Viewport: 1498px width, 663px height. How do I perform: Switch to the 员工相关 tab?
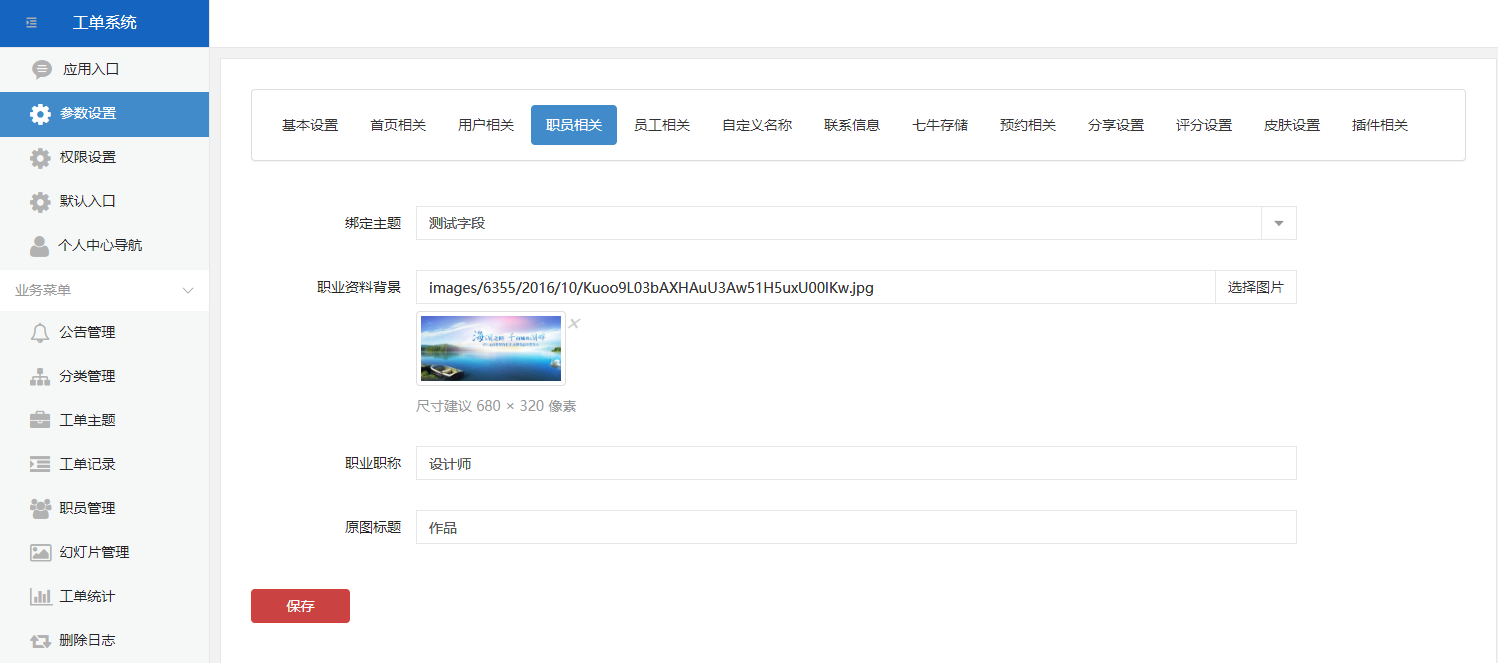pyautogui.click(x=662, y=125)
